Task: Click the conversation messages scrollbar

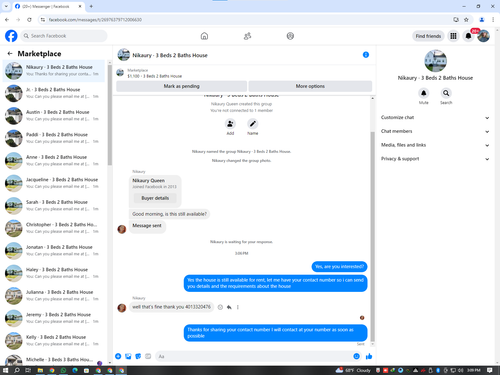Action: 372,237
